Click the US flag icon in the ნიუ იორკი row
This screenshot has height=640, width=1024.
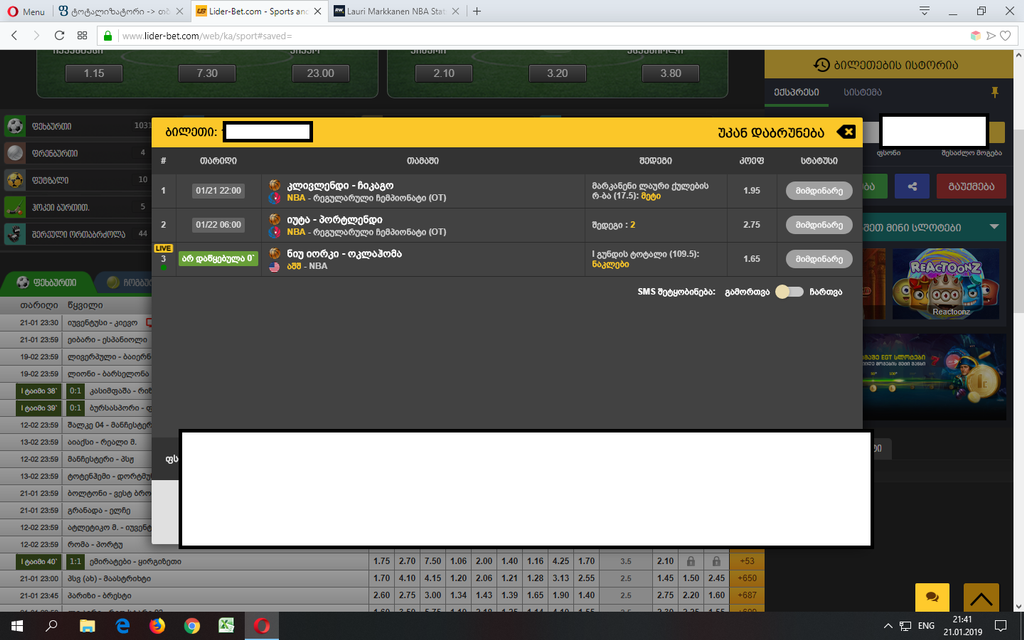[x=275, y=266]
